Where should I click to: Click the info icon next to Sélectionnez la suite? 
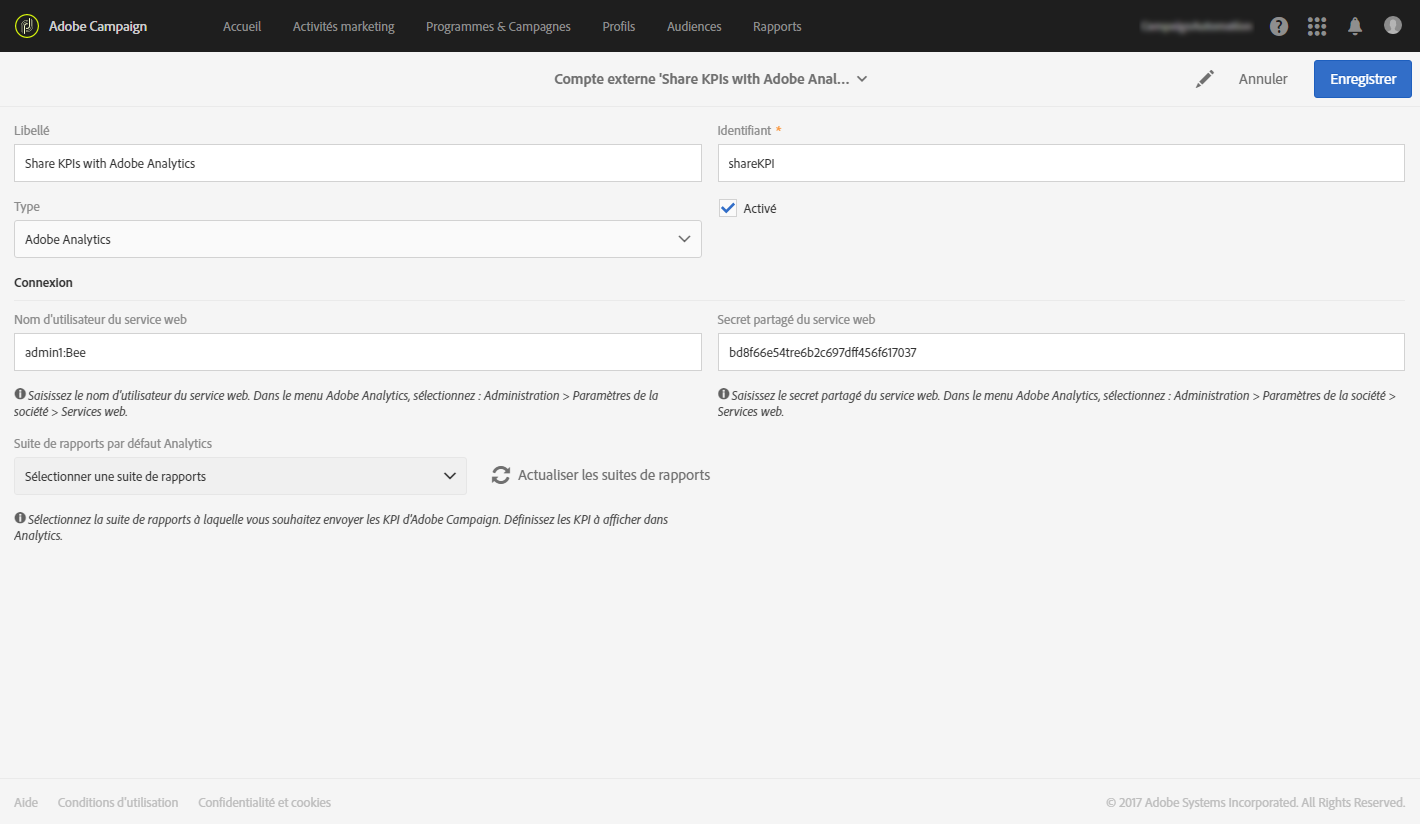tap(20, 520)
